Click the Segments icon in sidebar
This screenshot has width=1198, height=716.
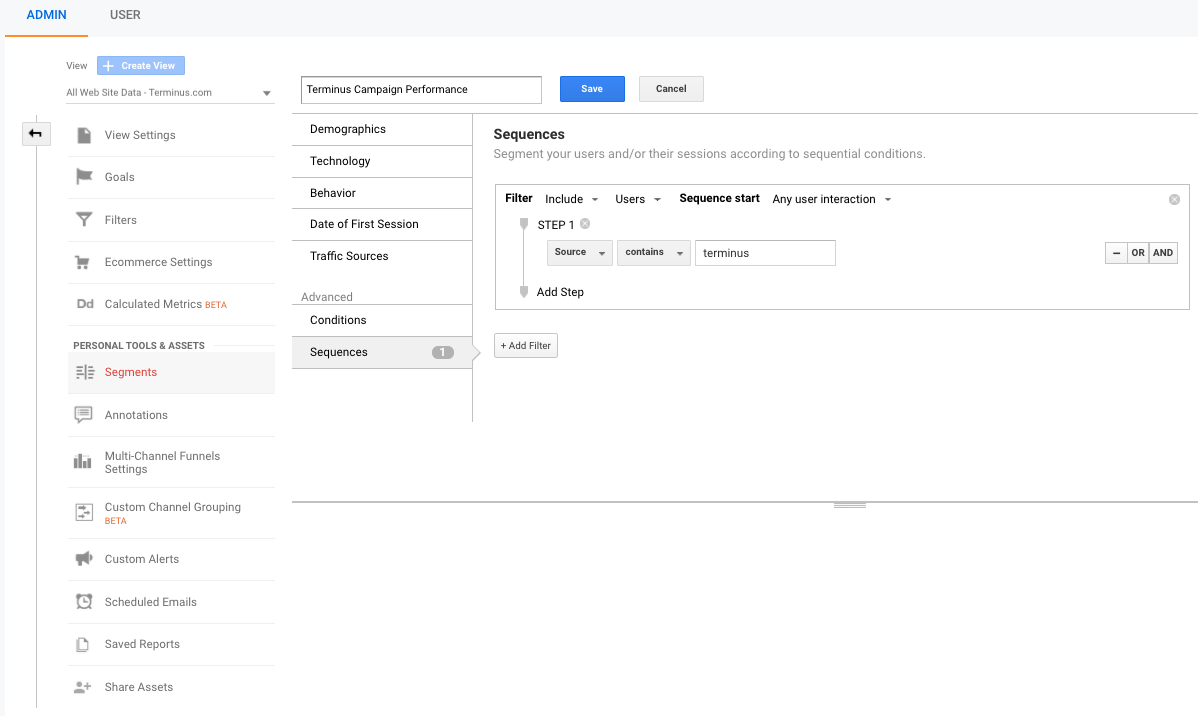click(x=85, y=372)
